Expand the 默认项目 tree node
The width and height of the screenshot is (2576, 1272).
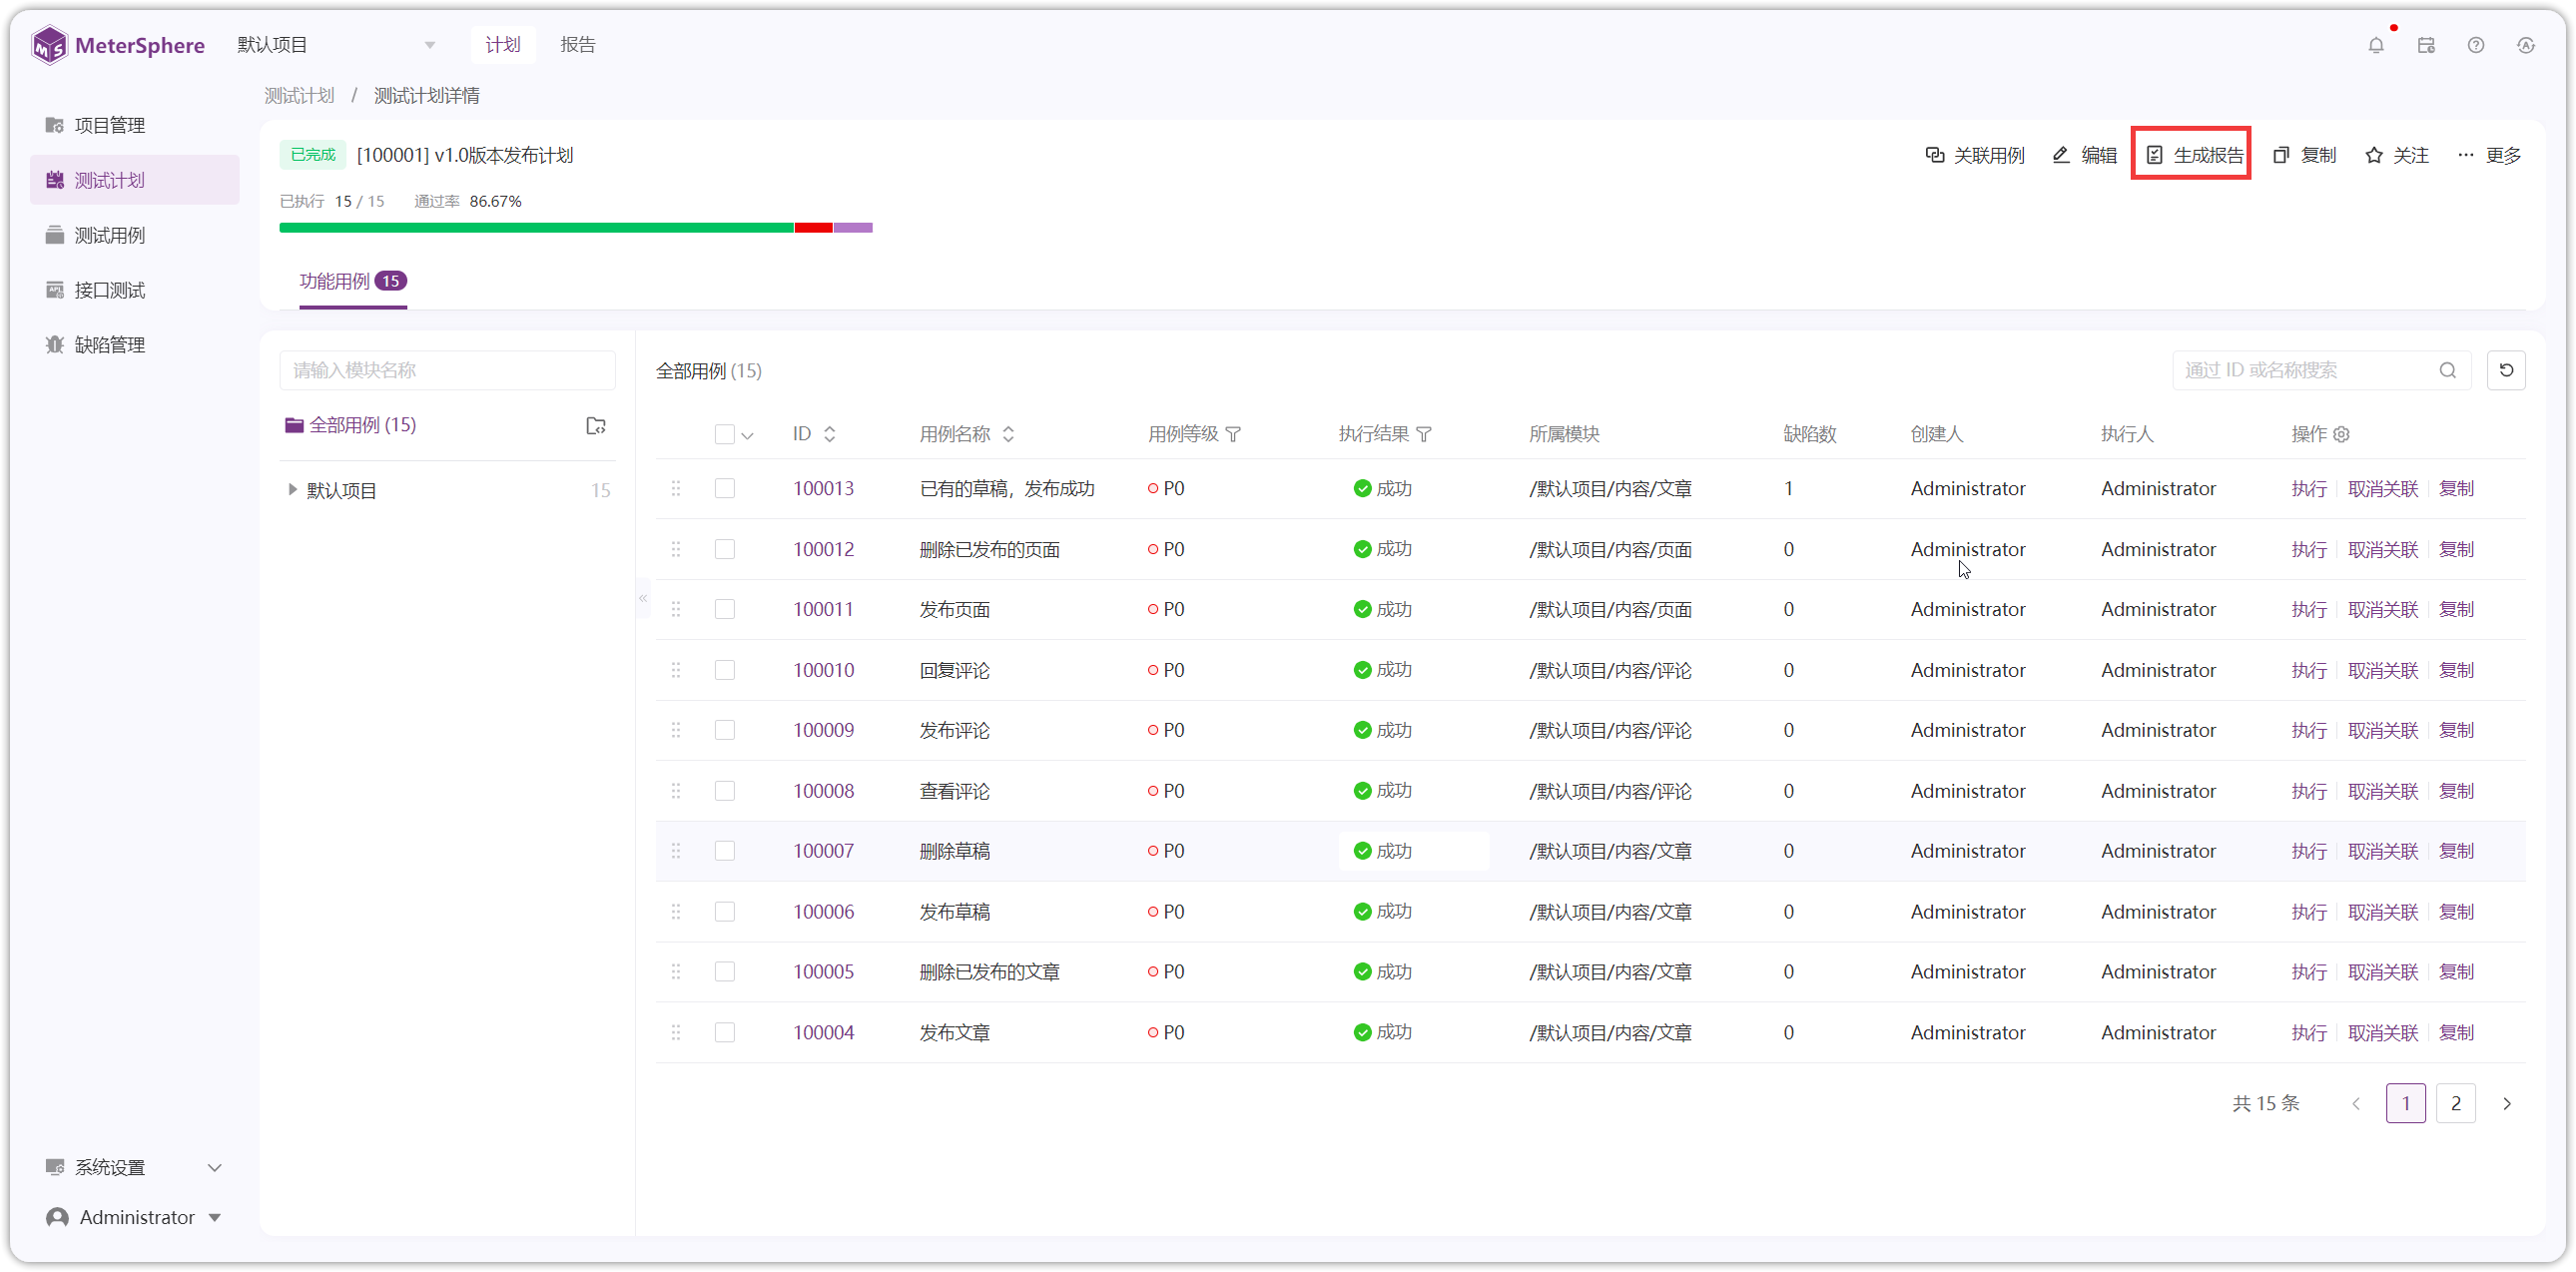tap(292, 490)
